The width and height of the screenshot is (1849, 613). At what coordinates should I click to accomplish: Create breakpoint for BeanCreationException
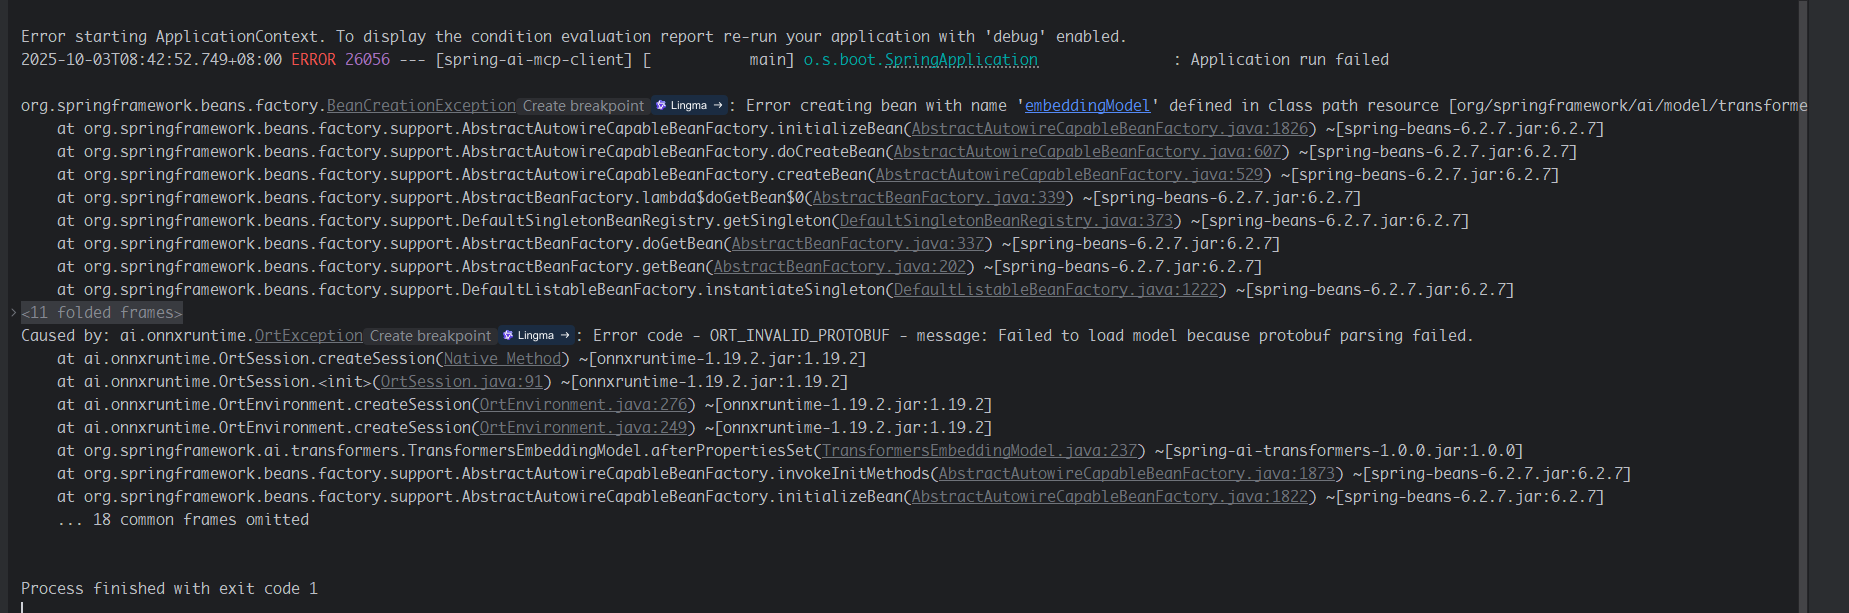click(583, 106)
